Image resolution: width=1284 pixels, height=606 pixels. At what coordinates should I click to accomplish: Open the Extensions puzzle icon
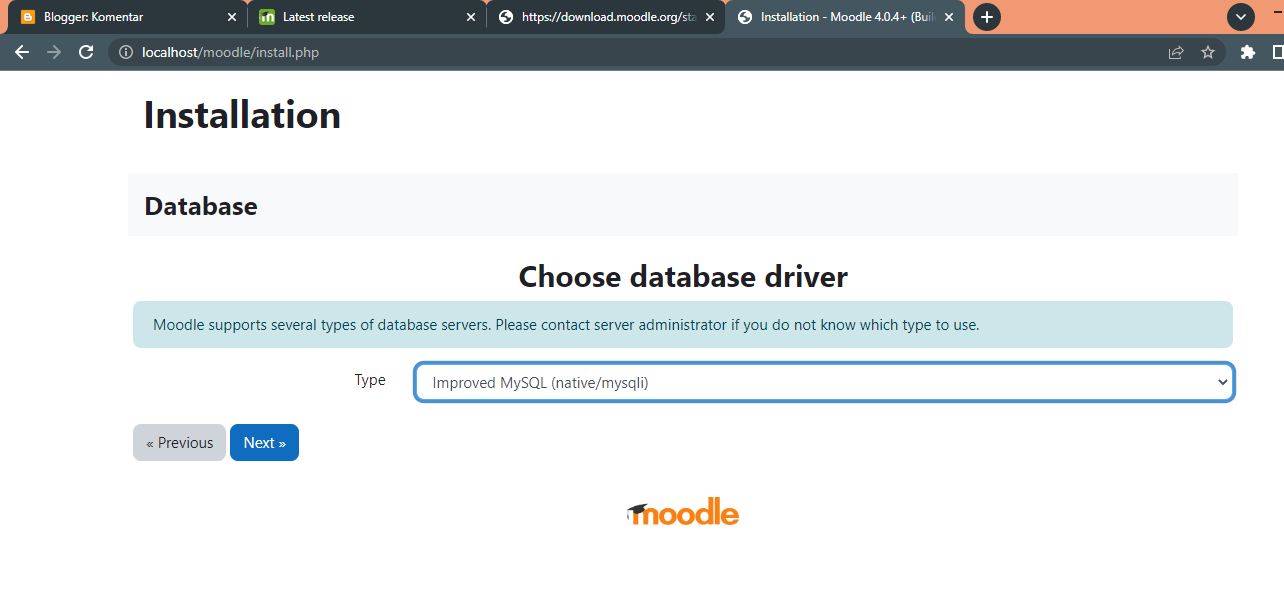point(1247,52)
